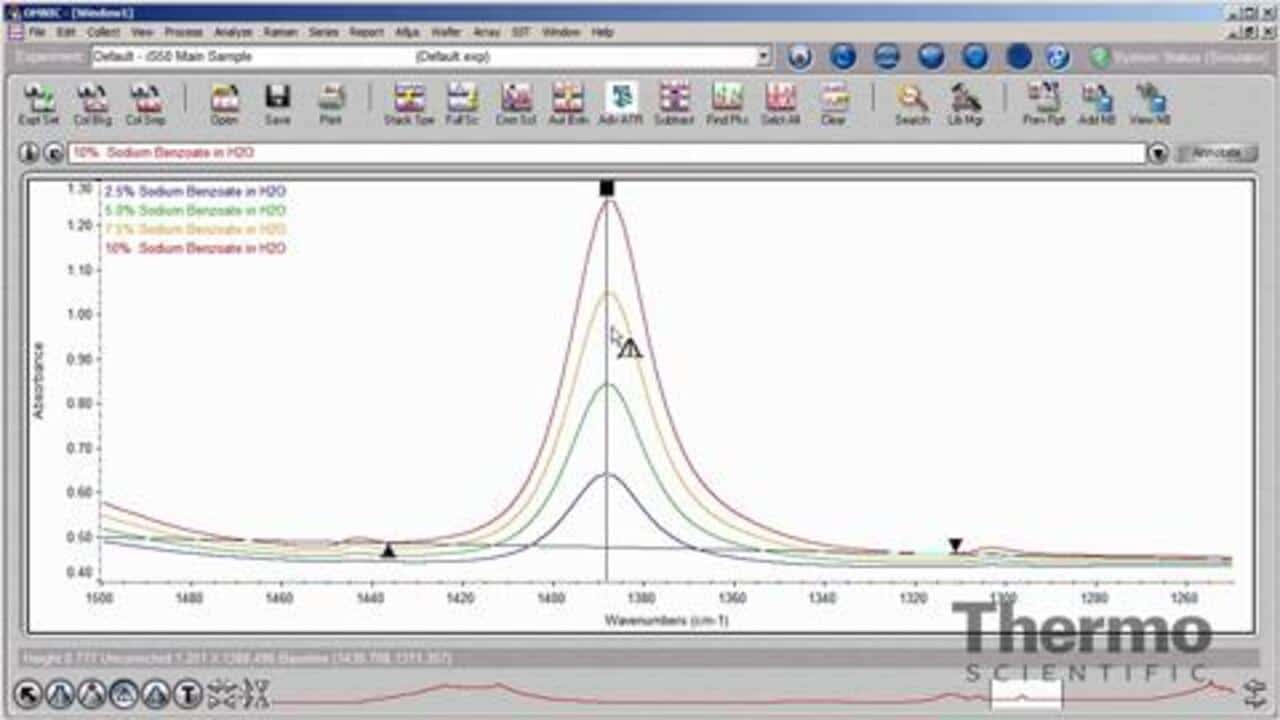This screenshot has width=1280, height=720.
Task: Click Col Bkg to collect background
Action: coord(92,103)
